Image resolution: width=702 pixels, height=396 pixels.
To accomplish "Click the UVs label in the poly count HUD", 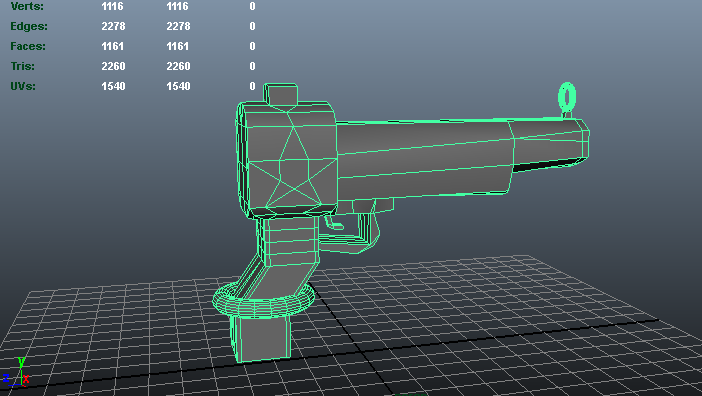I will (23, 86).
